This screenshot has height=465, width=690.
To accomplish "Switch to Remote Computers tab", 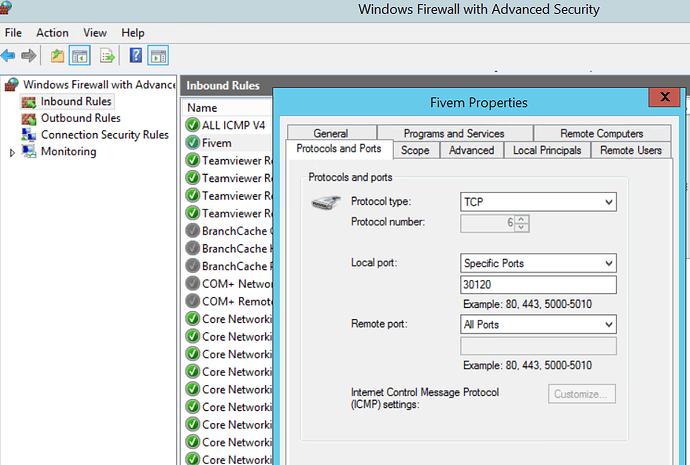I will point(602,133).
